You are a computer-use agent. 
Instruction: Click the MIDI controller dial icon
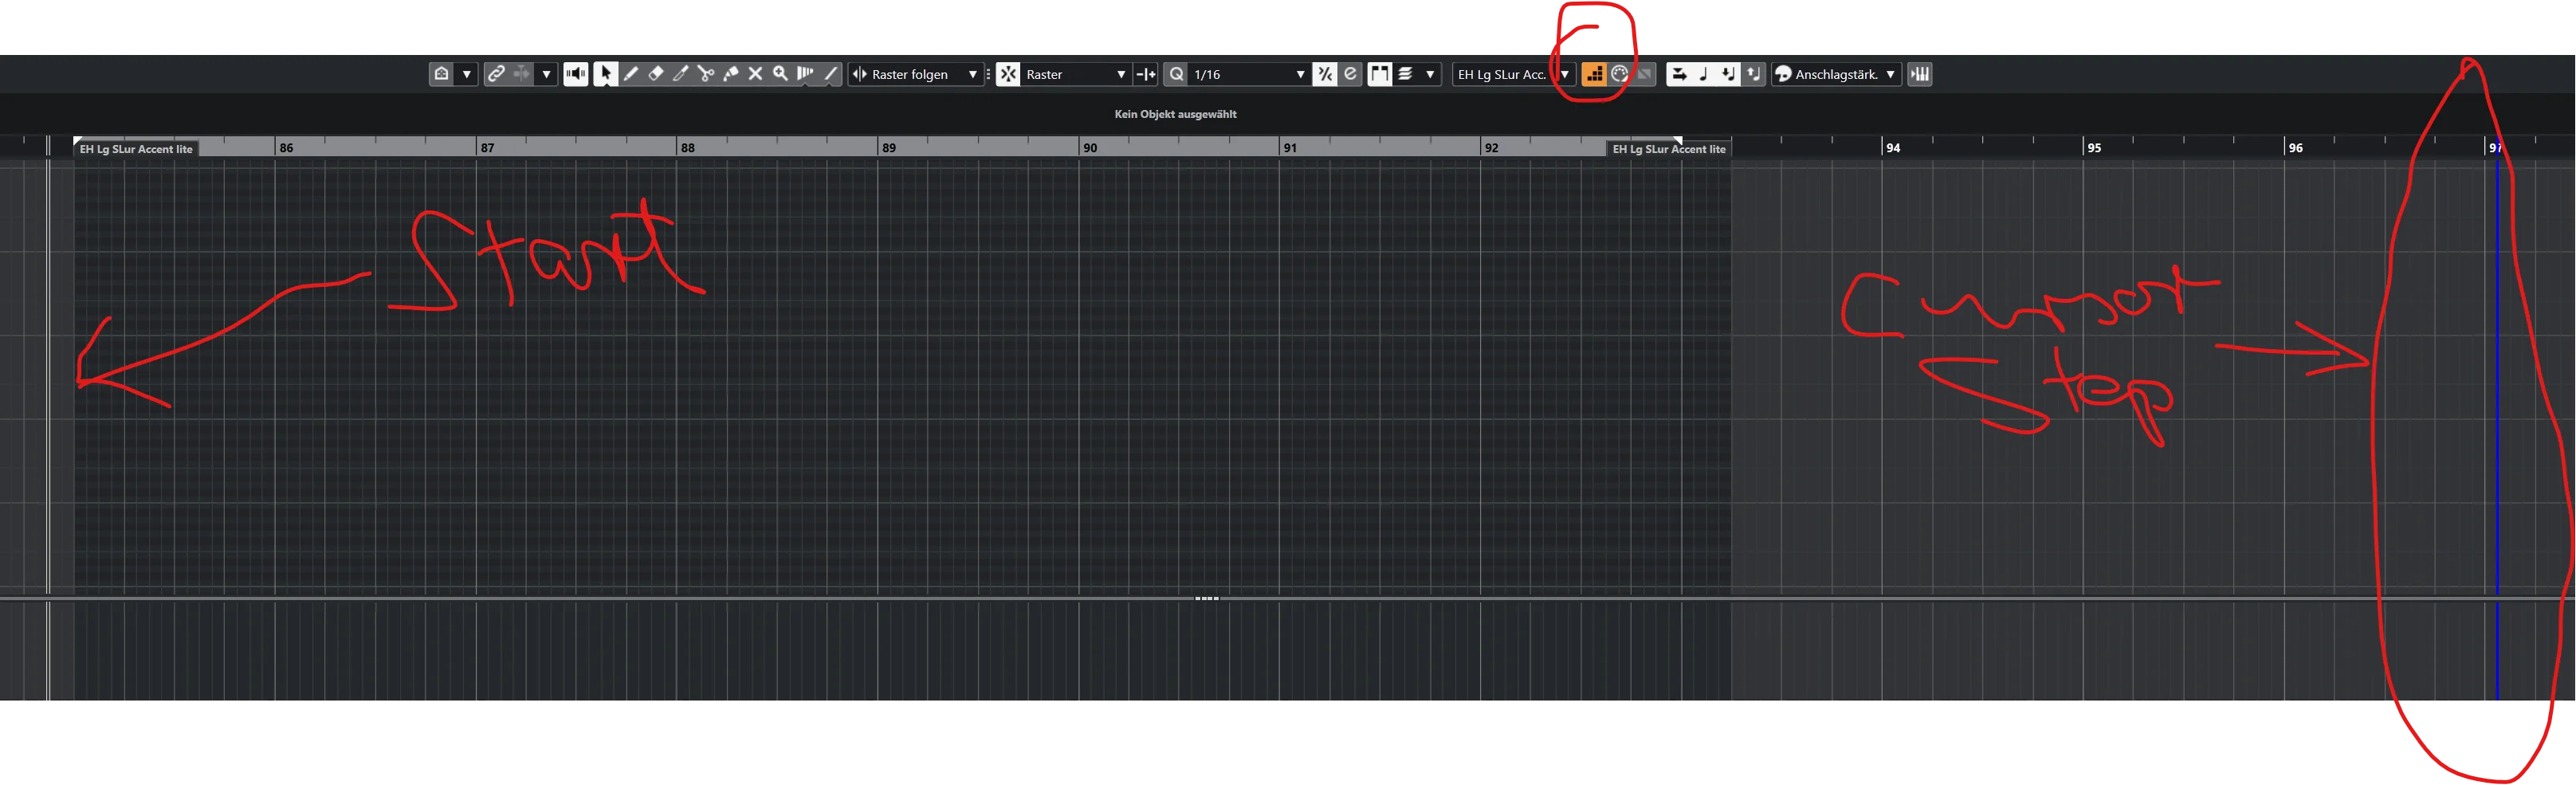click(x=1620, y=74)
